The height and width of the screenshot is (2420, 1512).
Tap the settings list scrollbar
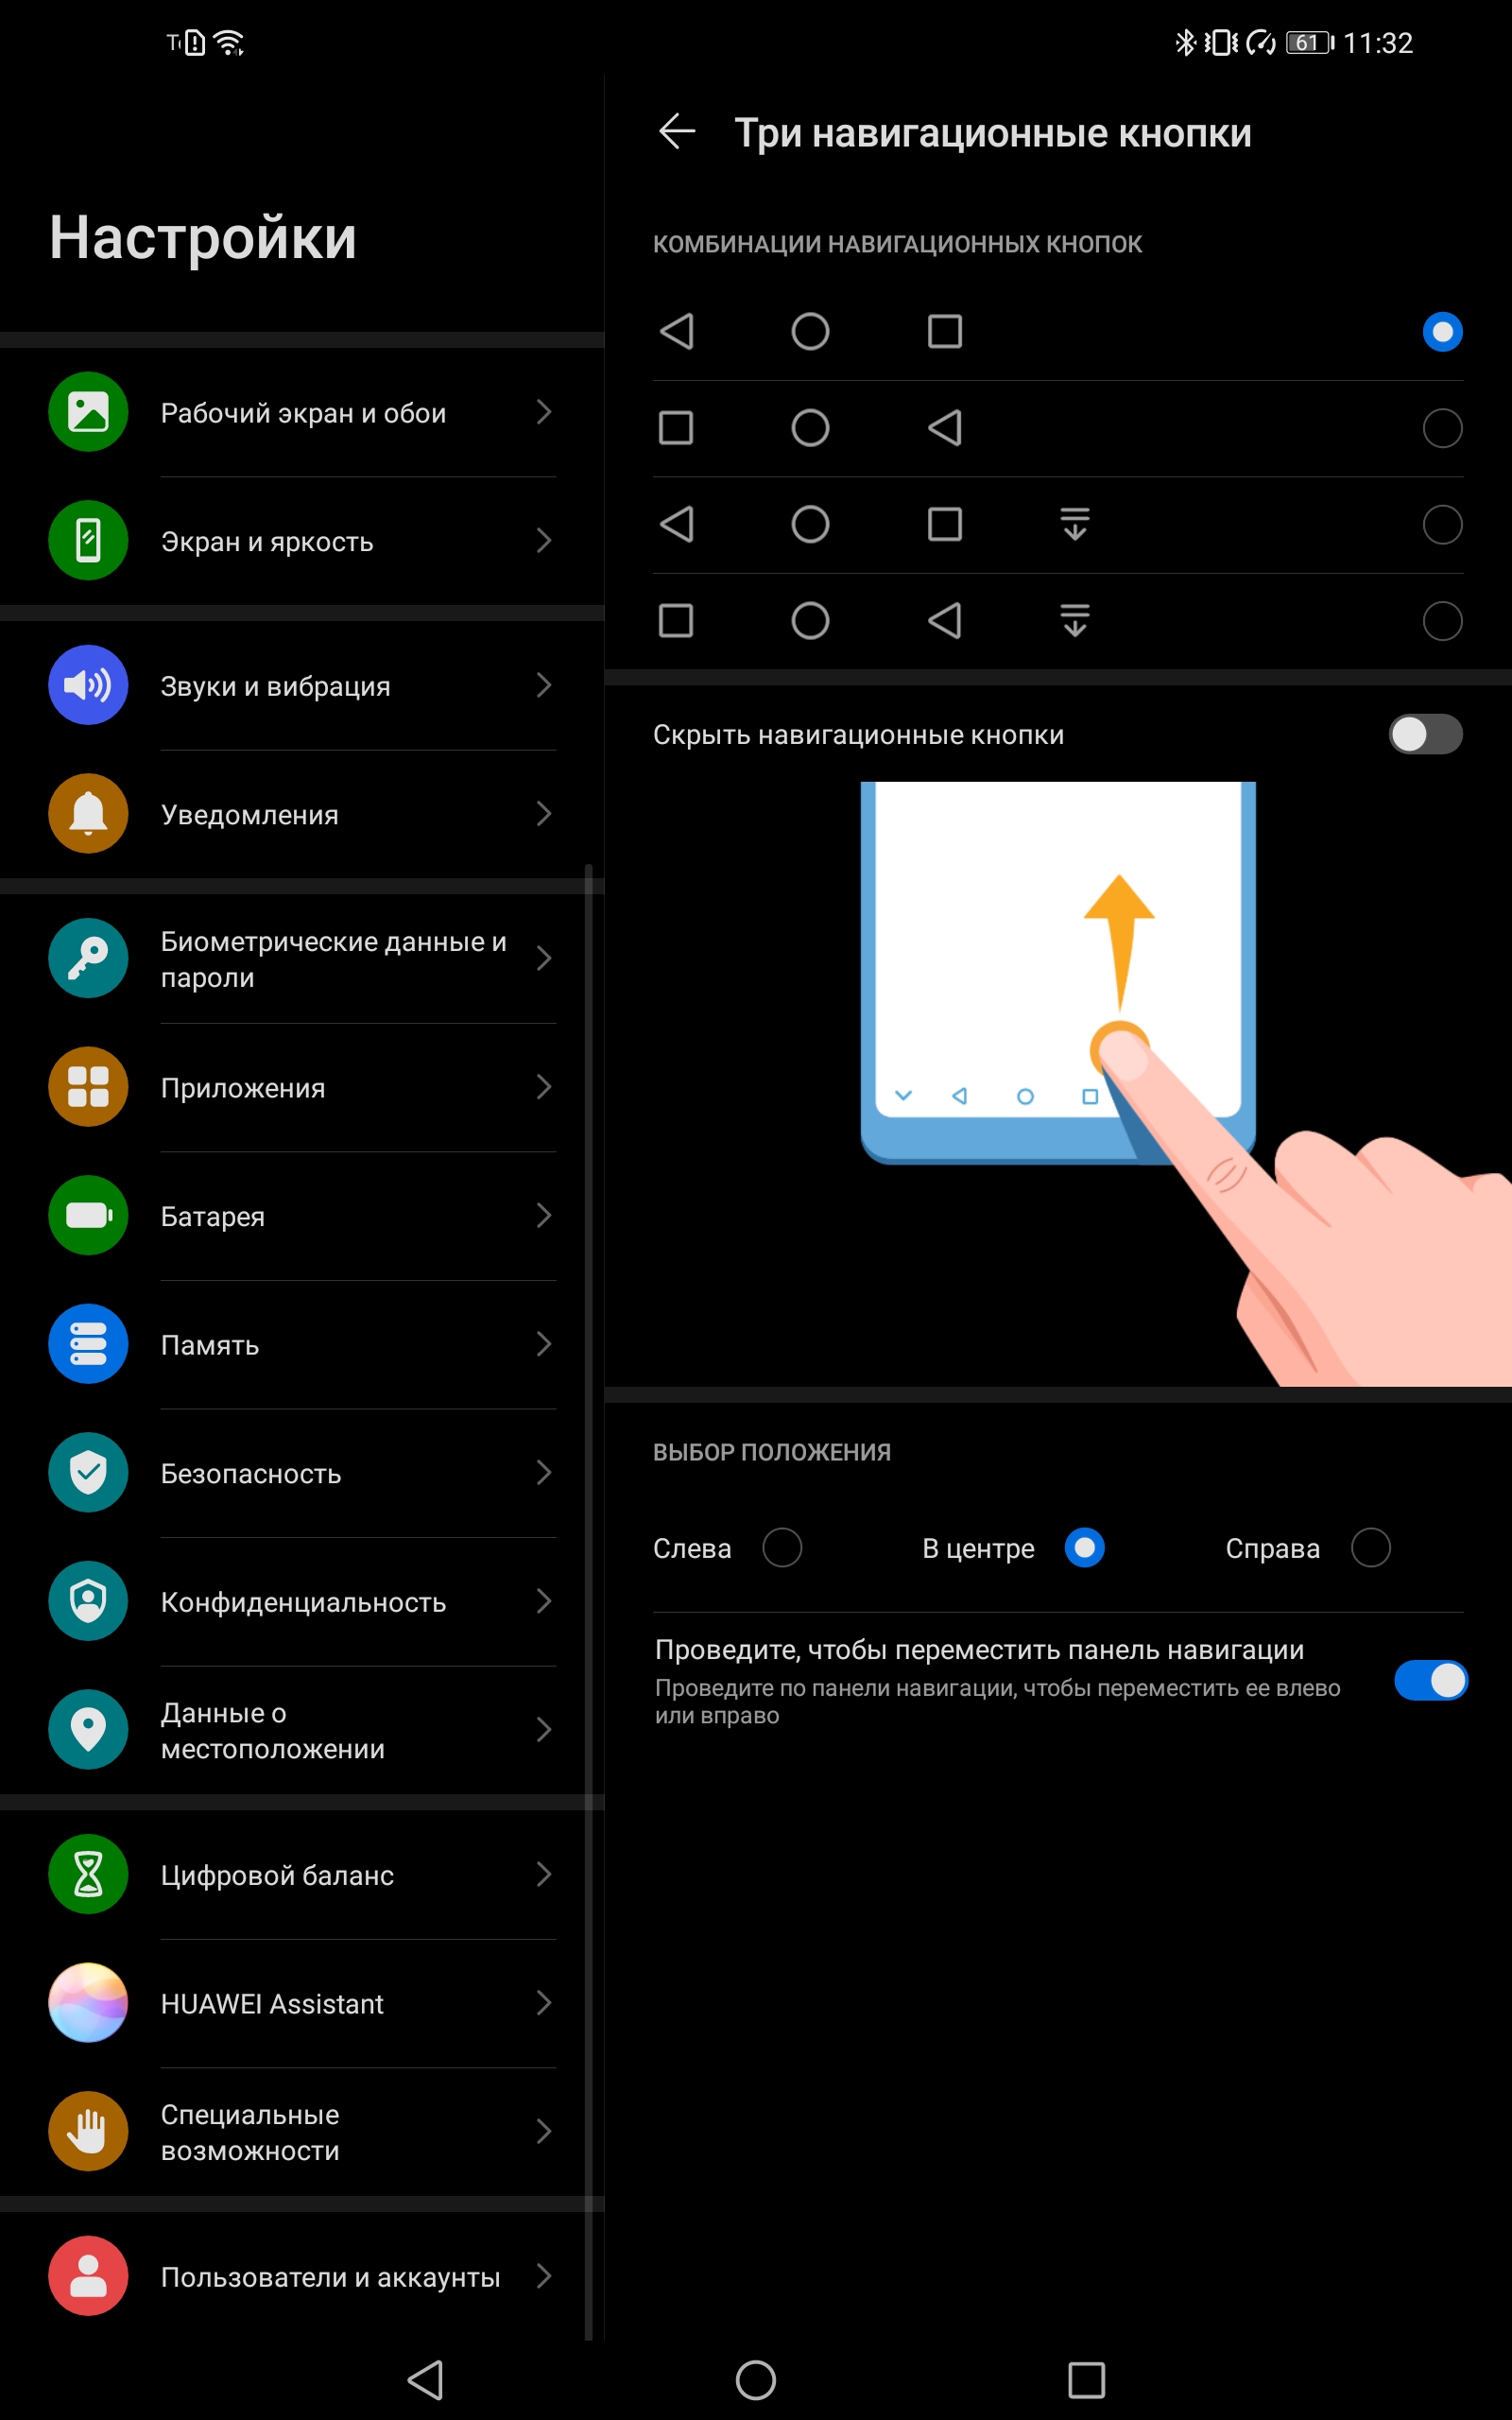pos(589,1600)
